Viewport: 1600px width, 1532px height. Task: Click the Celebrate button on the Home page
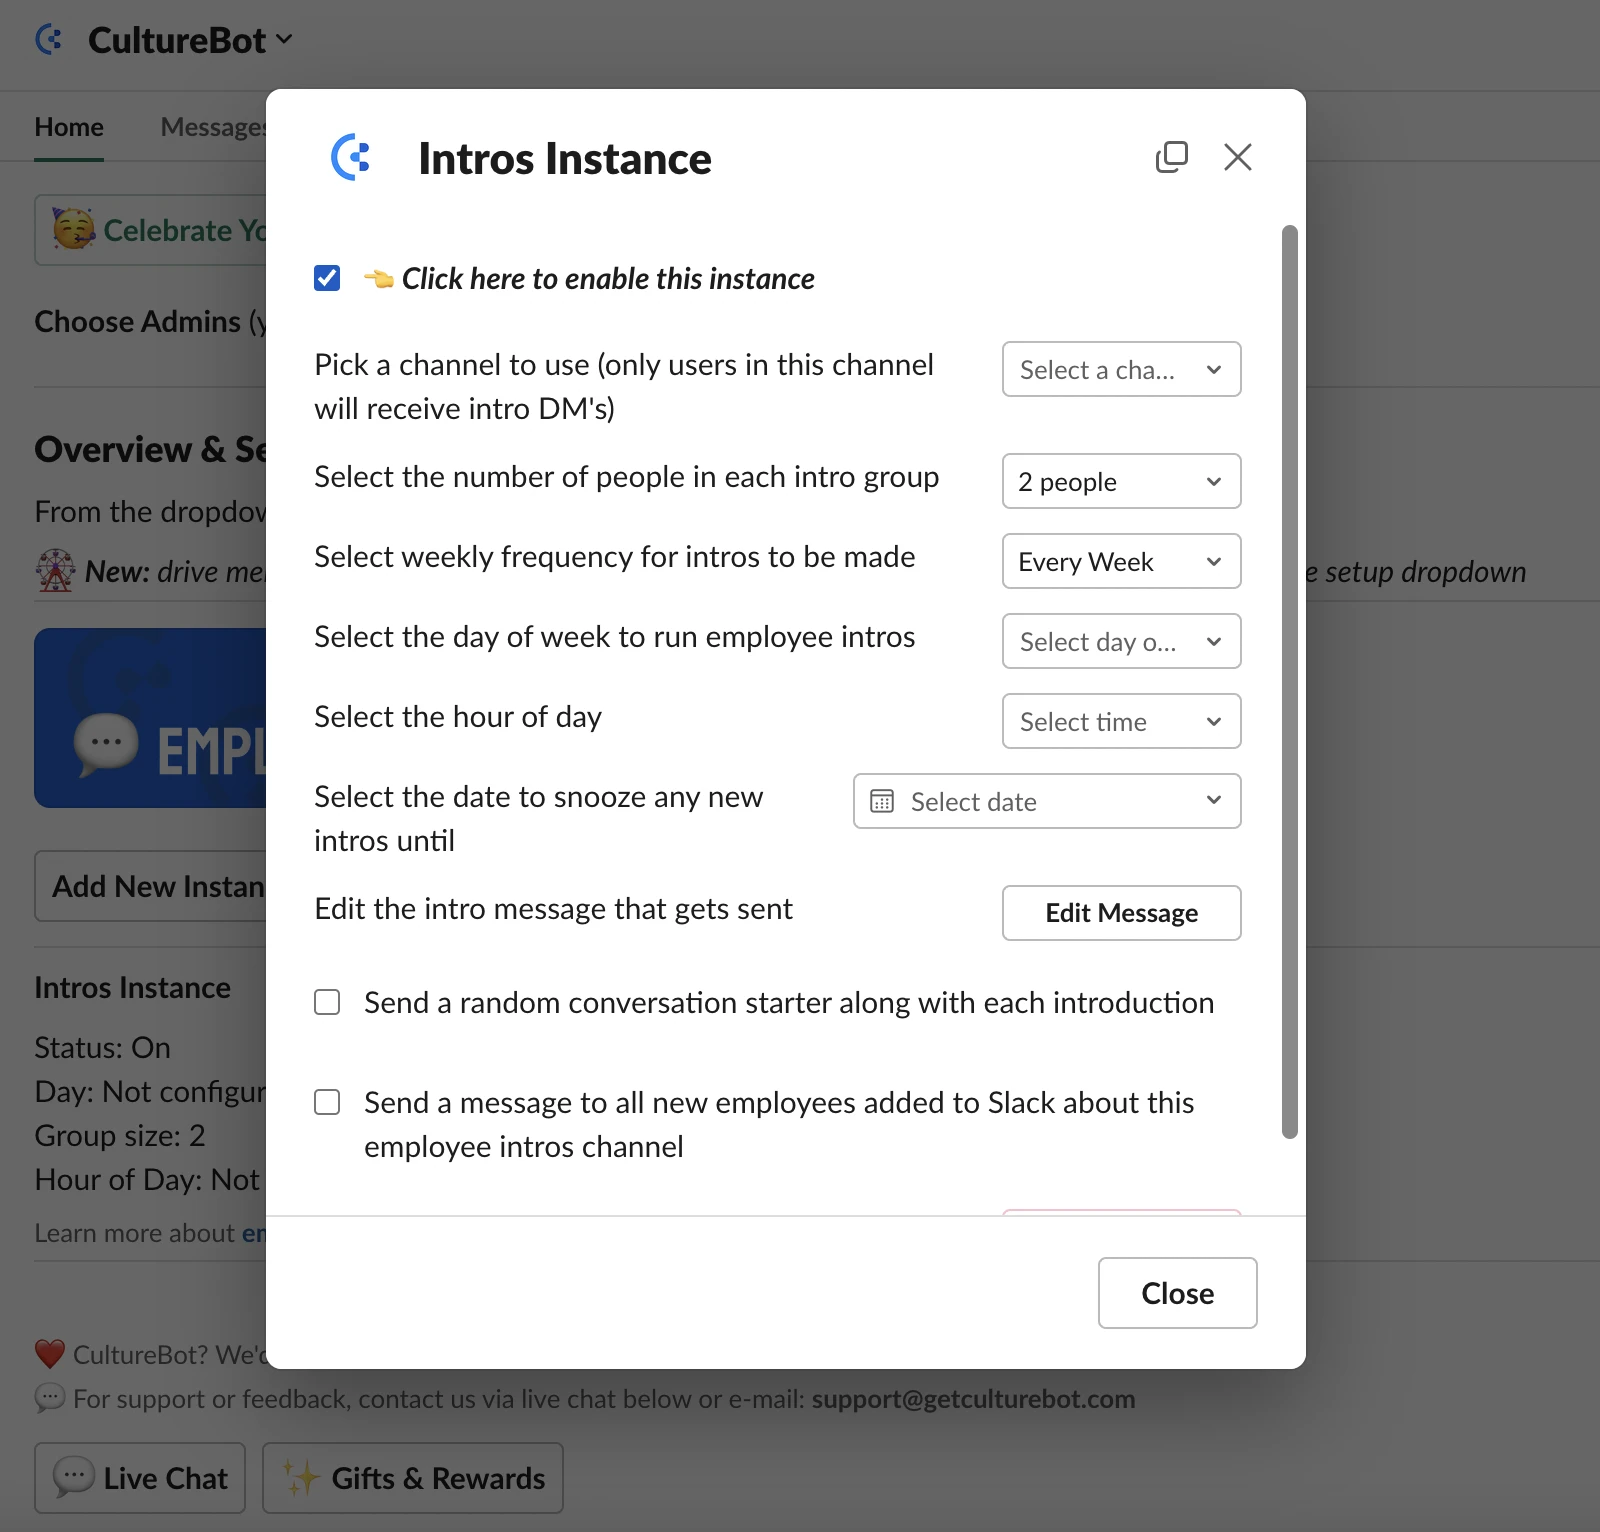pos(151,230)
